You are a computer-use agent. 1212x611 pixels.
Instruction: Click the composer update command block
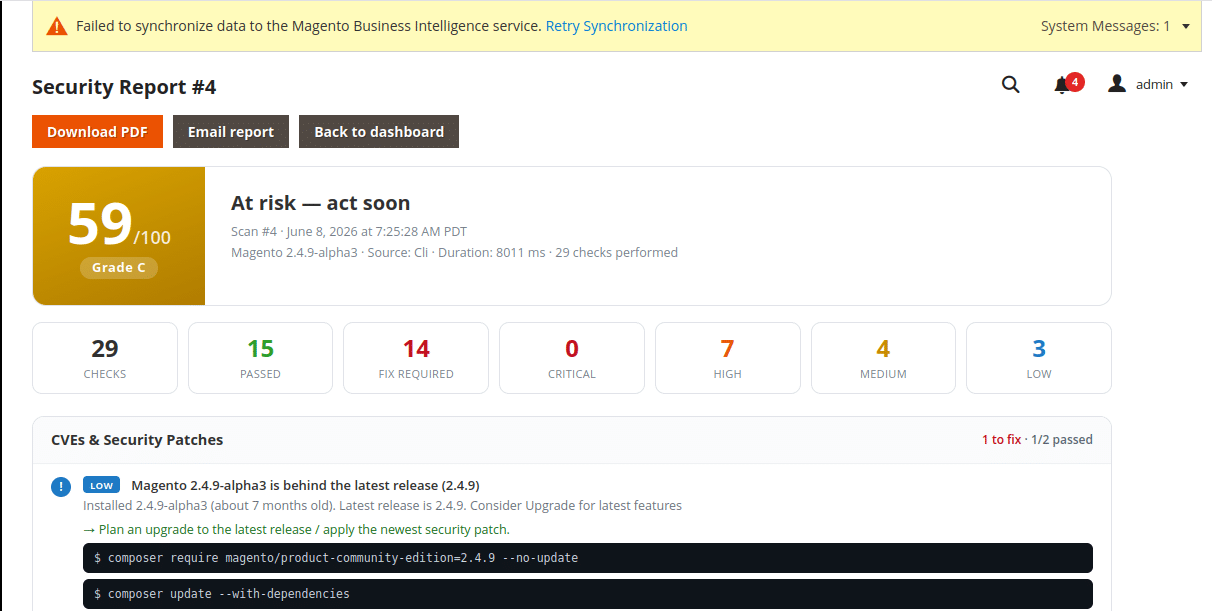click(x=588, y=594)
